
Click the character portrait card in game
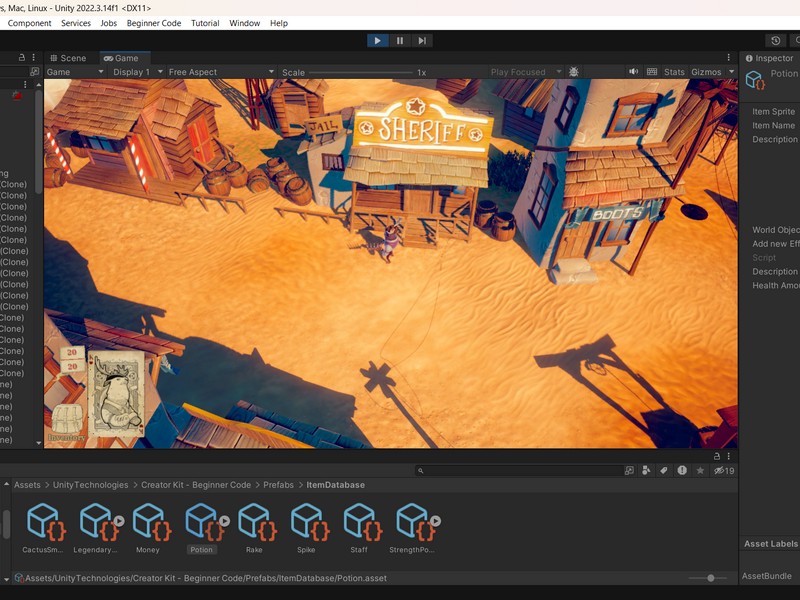(116, 393)
